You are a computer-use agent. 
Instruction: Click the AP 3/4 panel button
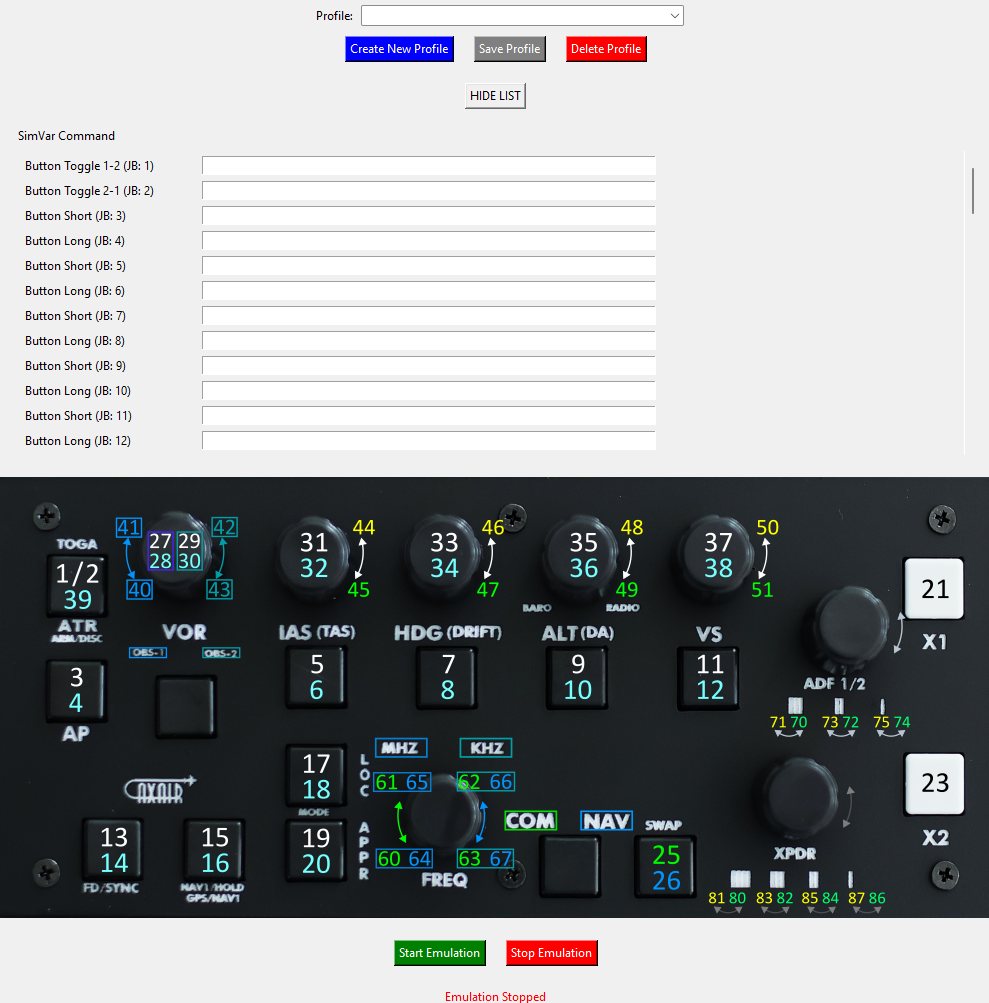76,691
